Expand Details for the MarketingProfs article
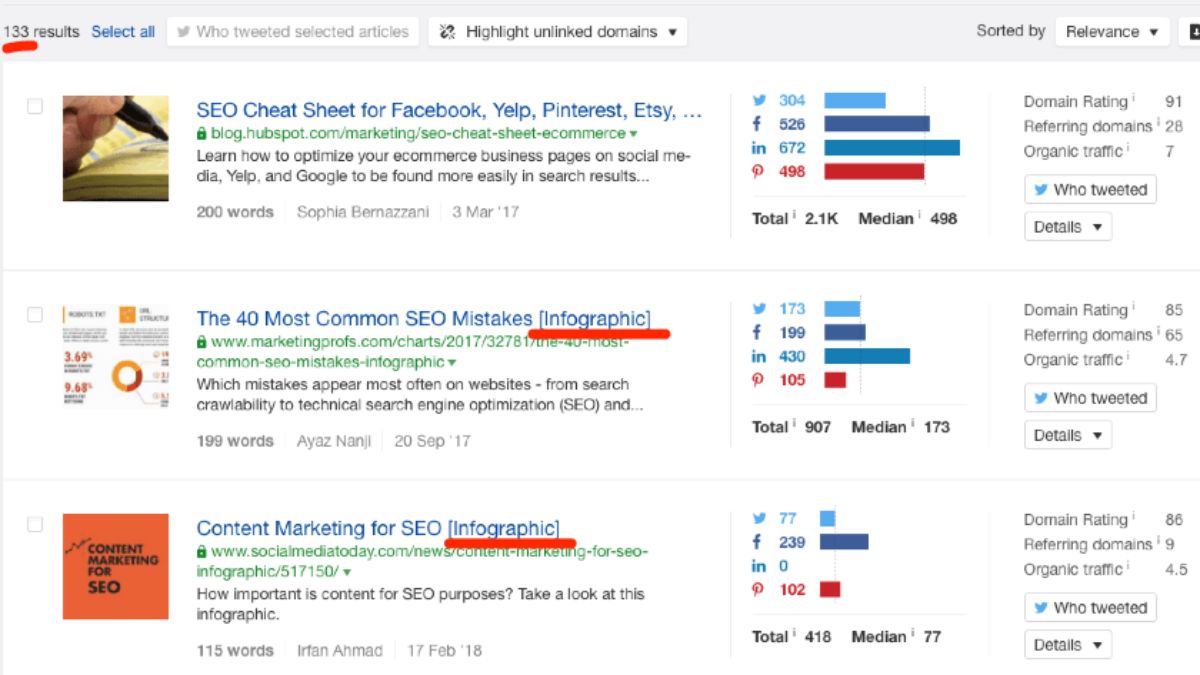 point(1068,436)
